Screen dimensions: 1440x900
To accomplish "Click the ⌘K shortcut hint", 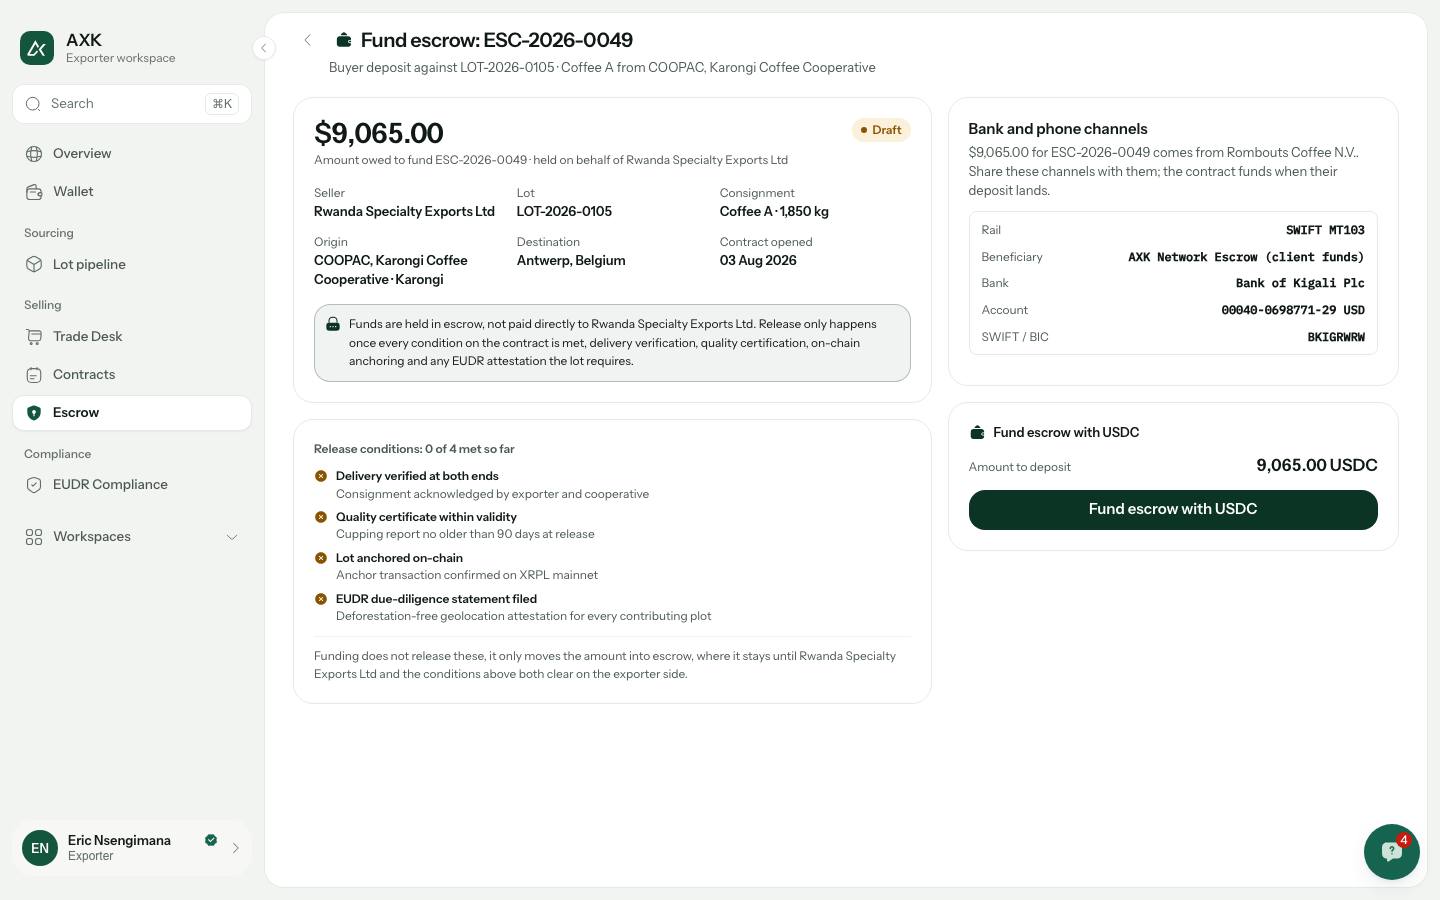I will pyautogui.click(x=222, y=104).
